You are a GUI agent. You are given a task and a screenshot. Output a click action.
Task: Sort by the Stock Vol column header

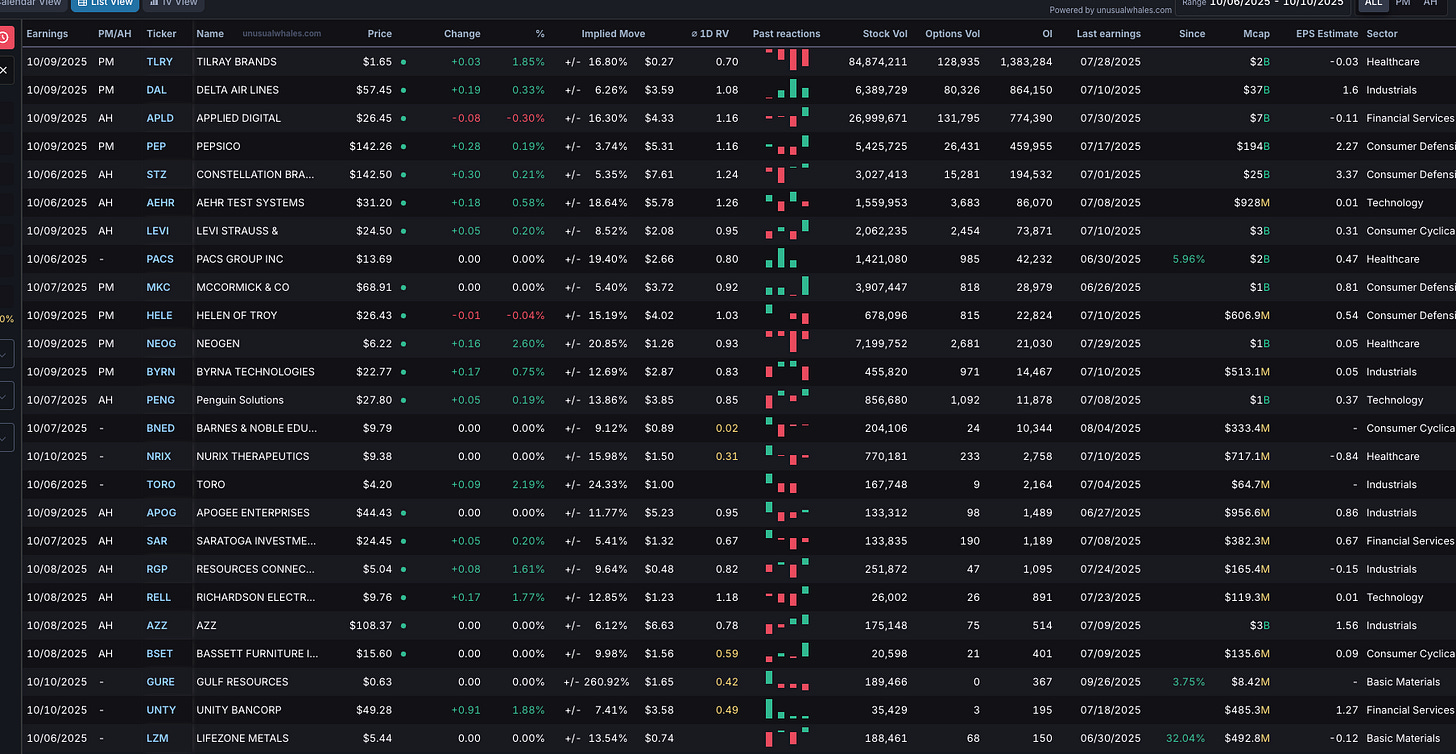coord(885,34)
